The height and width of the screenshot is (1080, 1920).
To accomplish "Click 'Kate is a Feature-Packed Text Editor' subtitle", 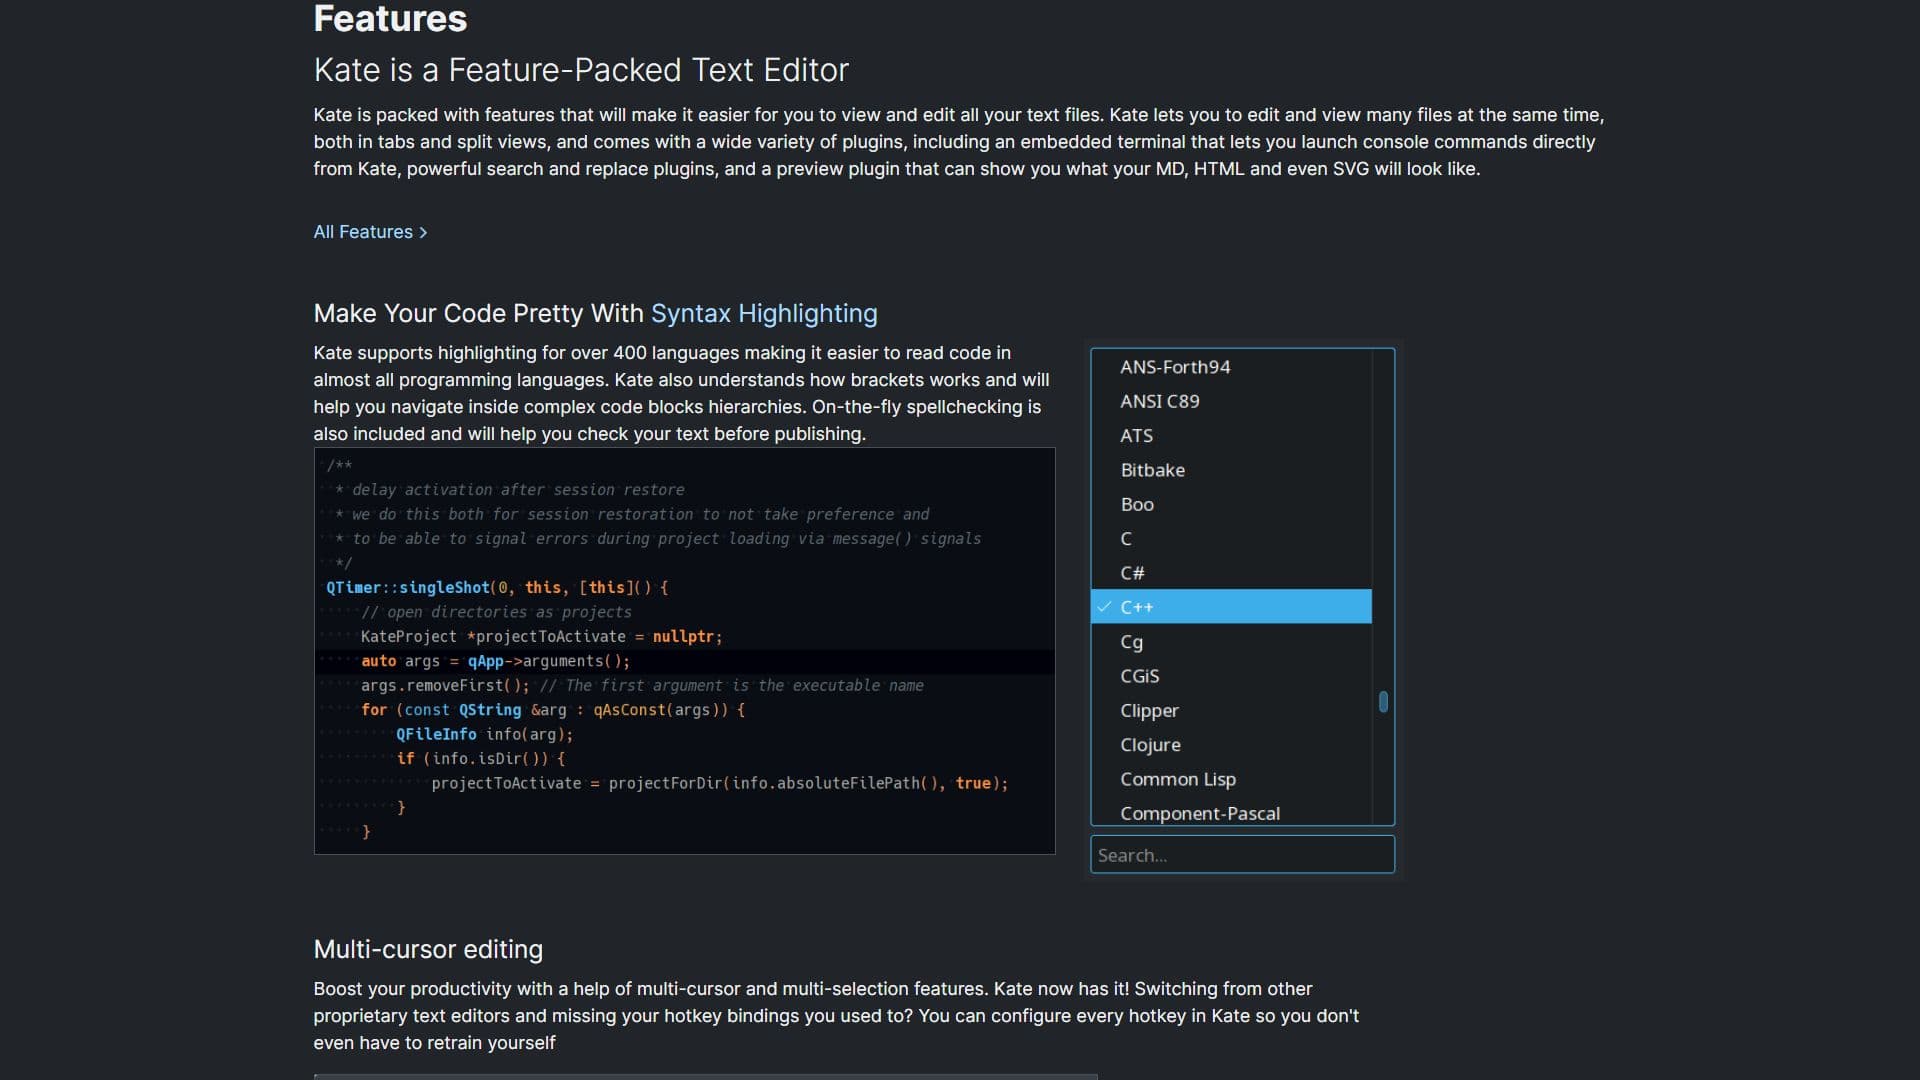I will coord(581,70).
